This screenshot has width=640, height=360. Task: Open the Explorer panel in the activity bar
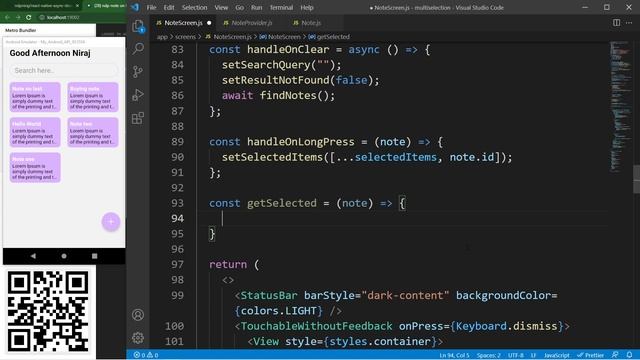click(138, 27)
